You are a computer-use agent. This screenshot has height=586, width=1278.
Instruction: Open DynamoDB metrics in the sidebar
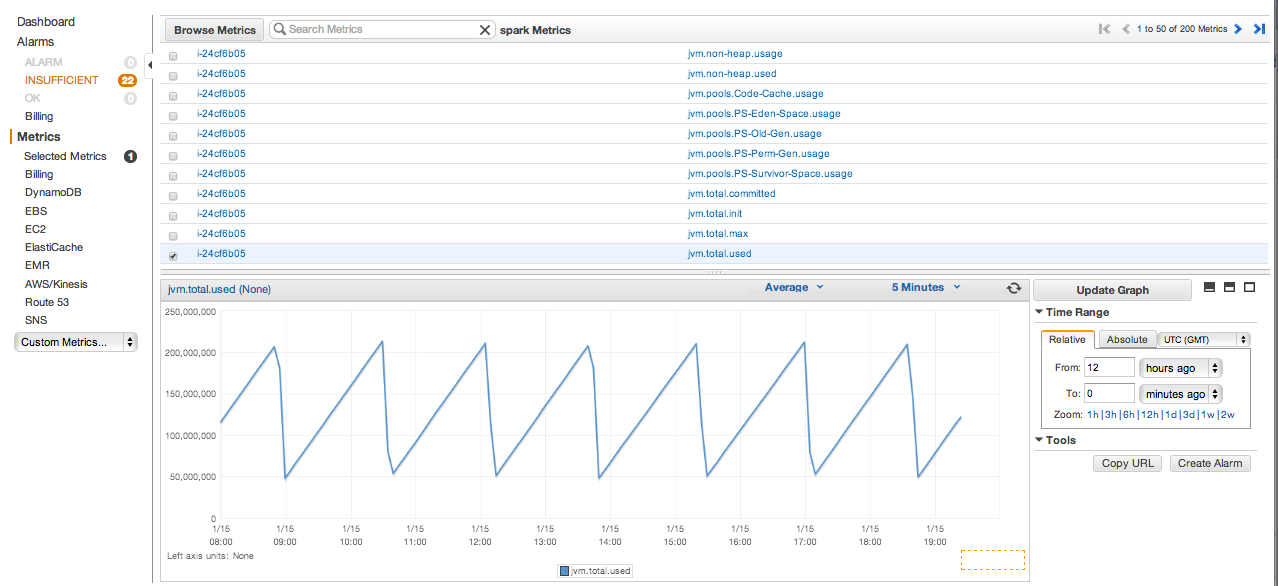53,192
